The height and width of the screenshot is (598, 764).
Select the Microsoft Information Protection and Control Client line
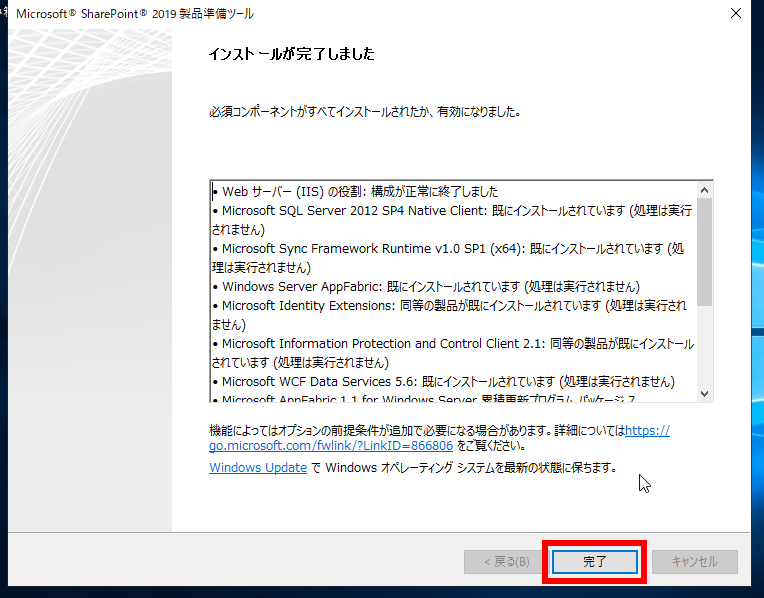point(453,353)
